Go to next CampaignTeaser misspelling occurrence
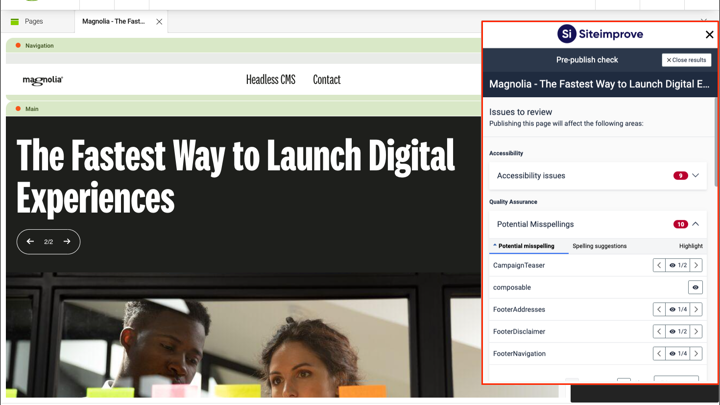Screen dimensions: 720x405 pos(696,266)
